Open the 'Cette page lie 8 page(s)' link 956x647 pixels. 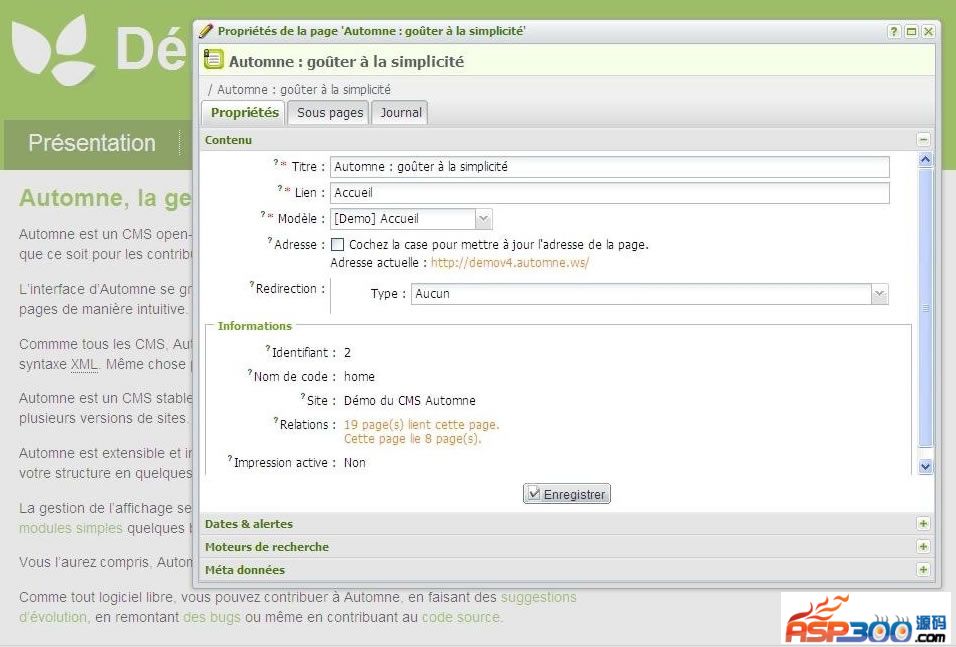click(412, 438)
